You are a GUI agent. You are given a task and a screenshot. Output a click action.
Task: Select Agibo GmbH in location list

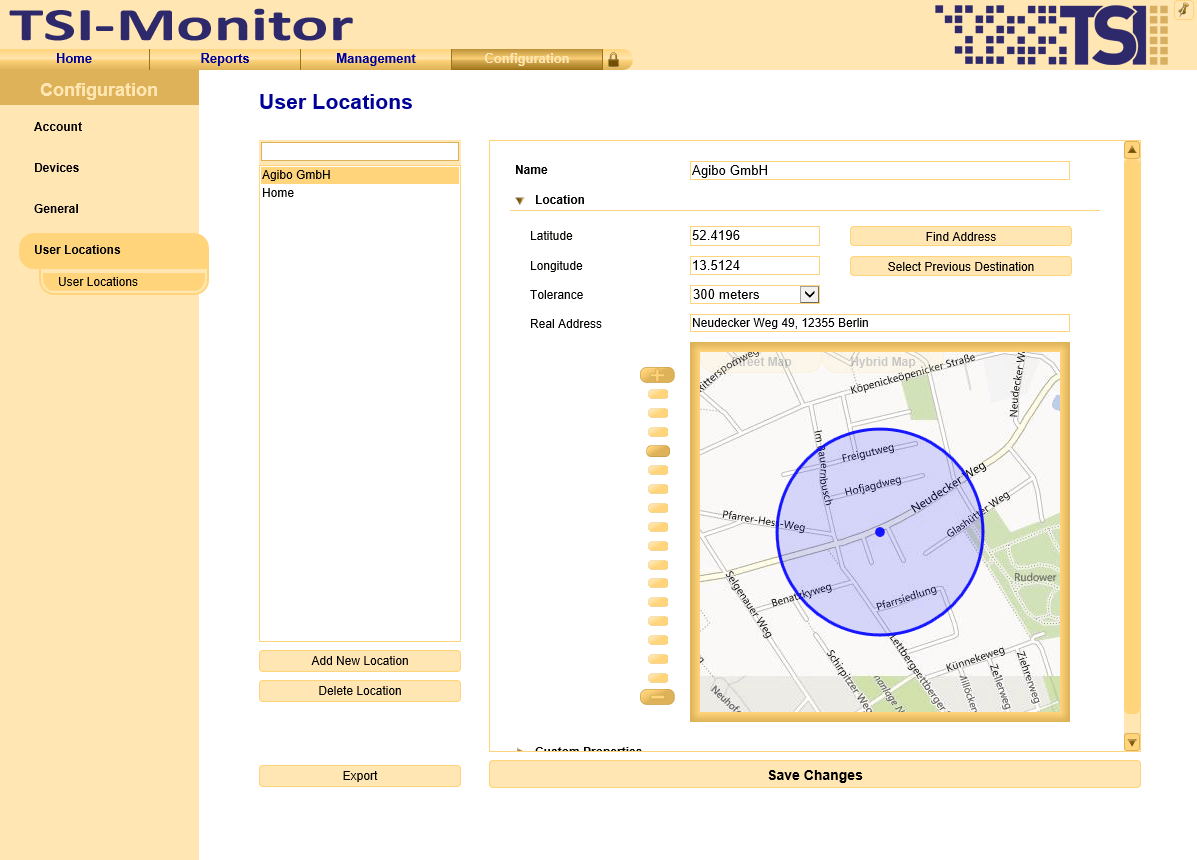(360, 175)
